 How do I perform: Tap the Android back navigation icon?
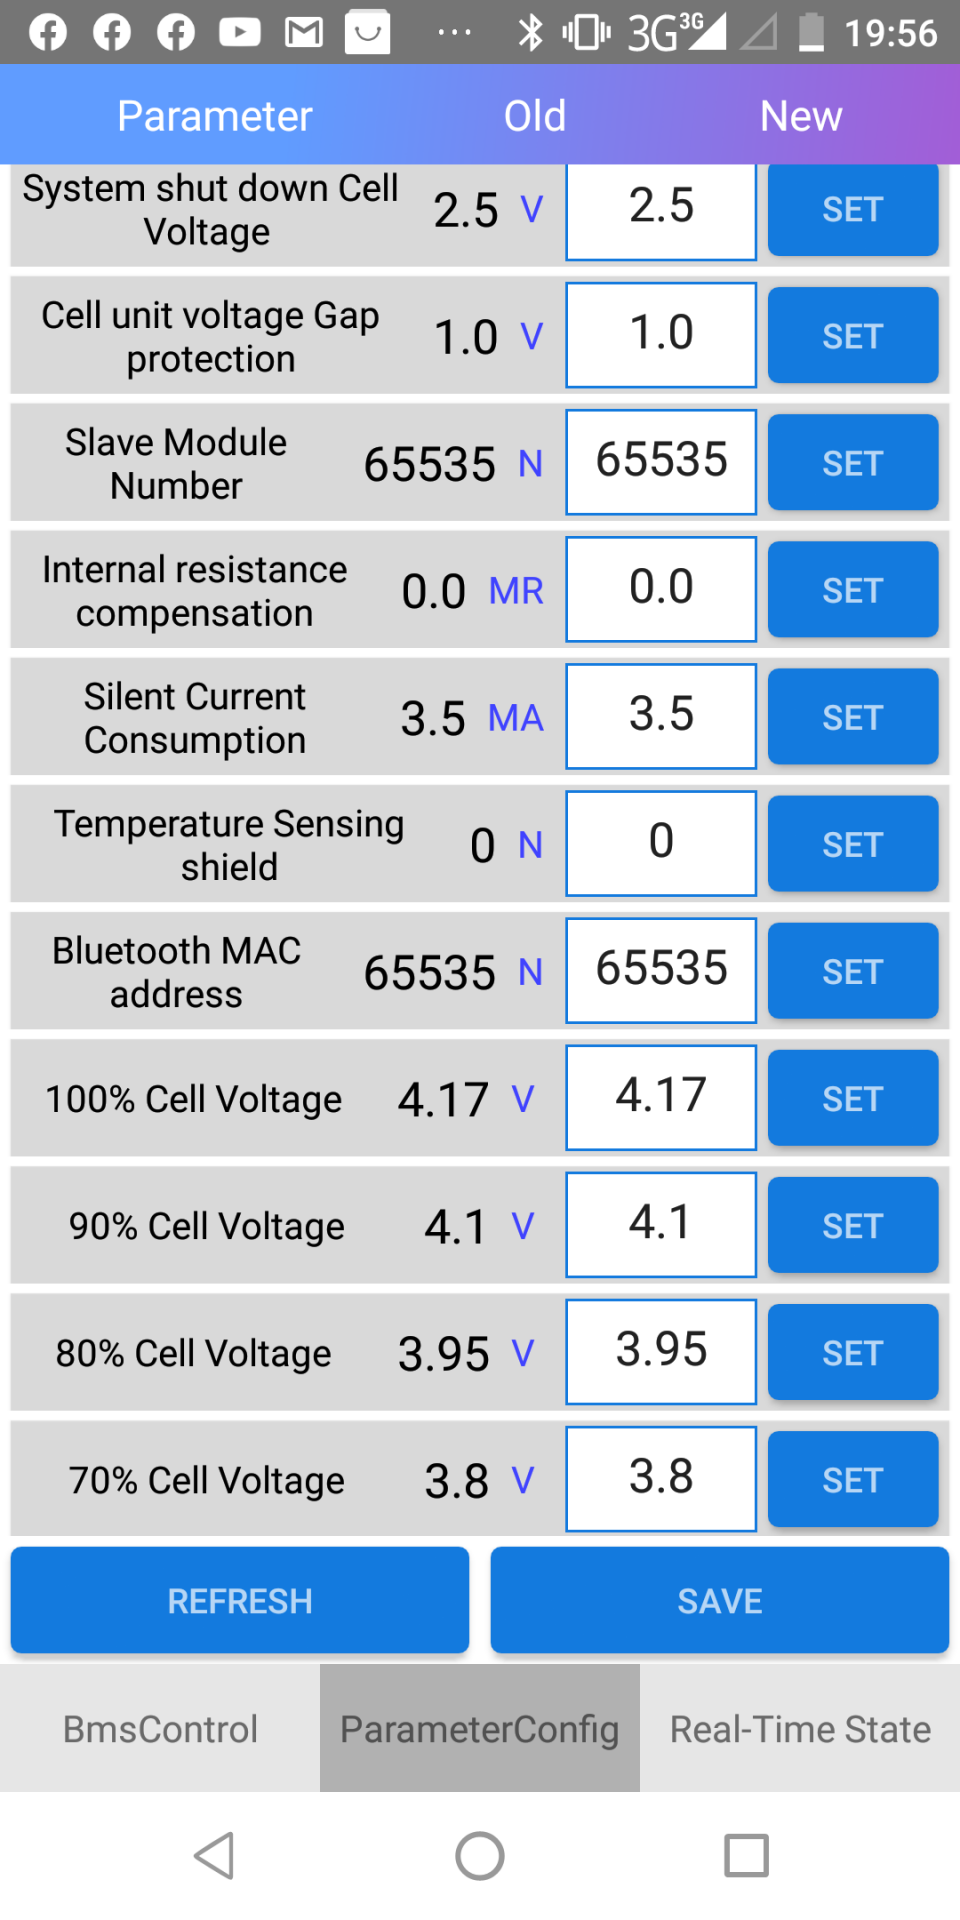[214, 1856]
